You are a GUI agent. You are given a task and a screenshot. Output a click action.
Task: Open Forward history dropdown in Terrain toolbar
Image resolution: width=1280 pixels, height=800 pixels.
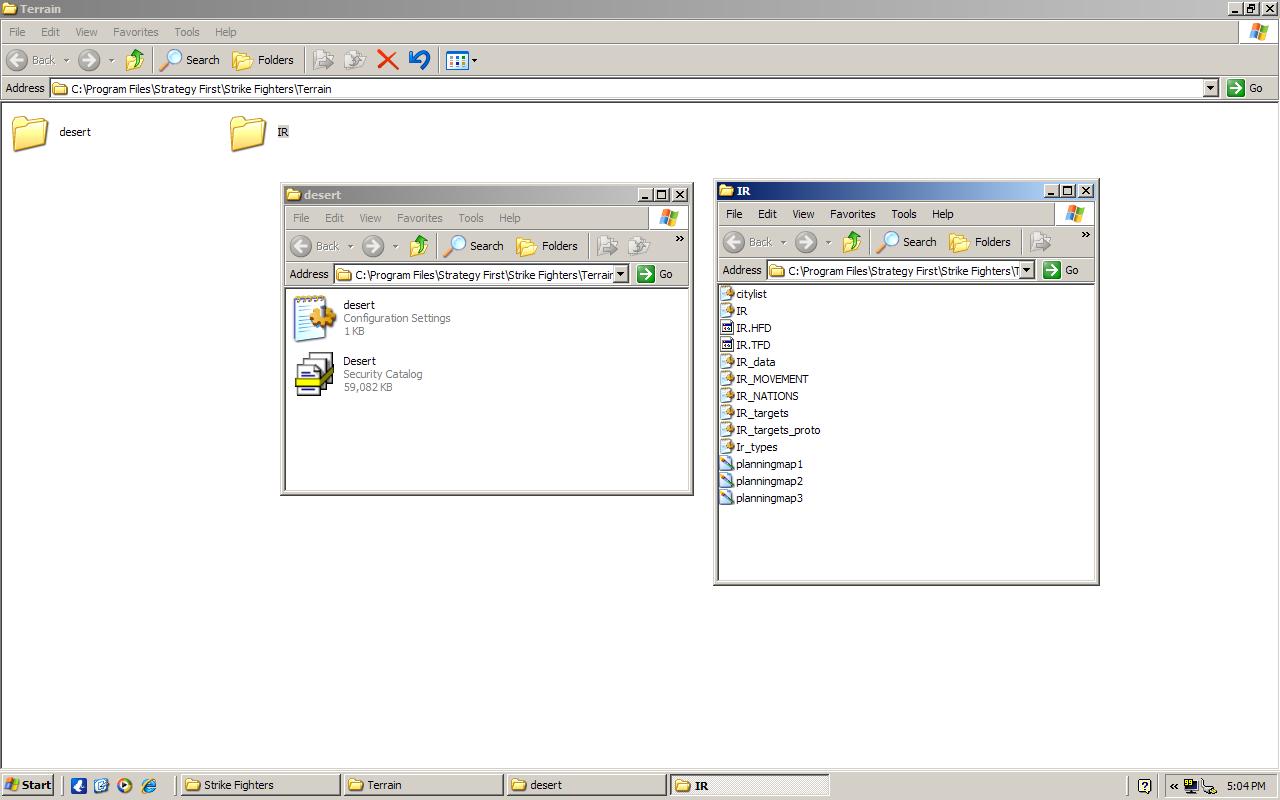(111, 60)
